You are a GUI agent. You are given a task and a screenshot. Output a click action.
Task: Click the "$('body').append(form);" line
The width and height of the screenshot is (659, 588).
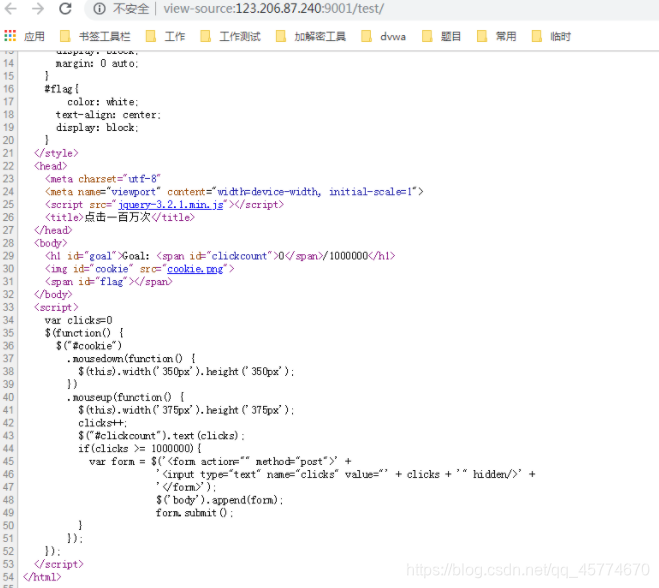[219, 500]
